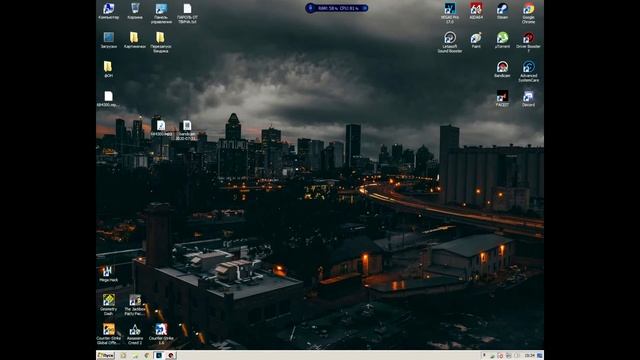Open the ПАРОЛЬ ОТ ТВИЧА text file
This screenshot has height=360, width=640.
(x=187, y=13)
